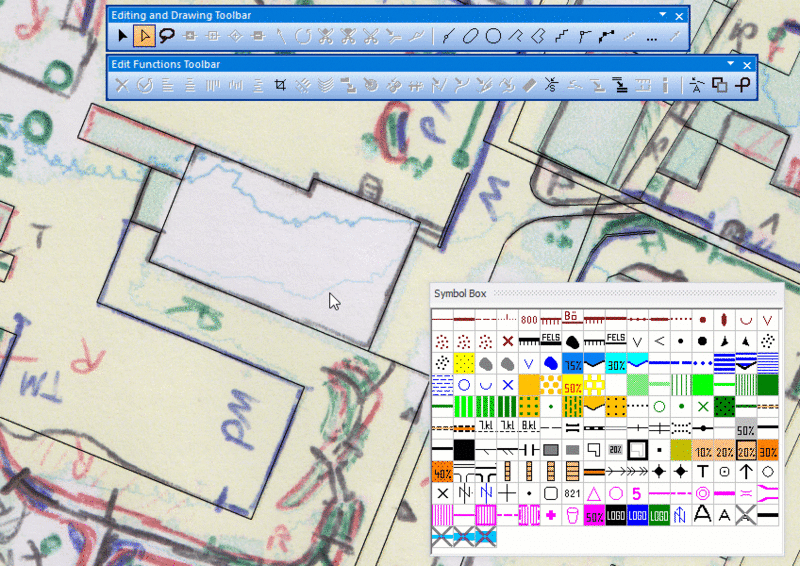Image resolution: width=800 pixels, height=566 pixels.
Task: Select the brown X symbol
Action: coord(507,341)
